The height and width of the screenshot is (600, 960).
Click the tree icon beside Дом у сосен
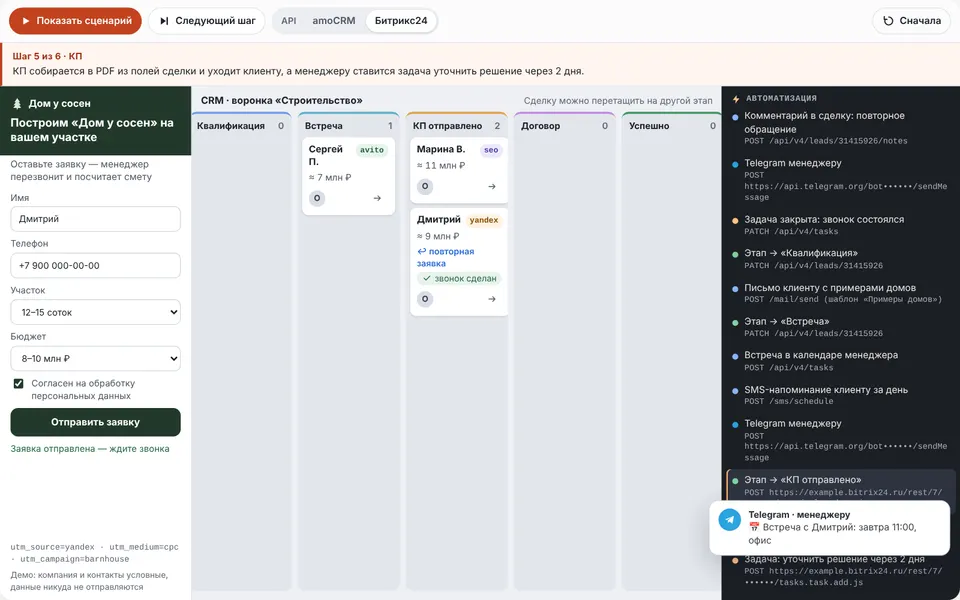click(17, 103)
